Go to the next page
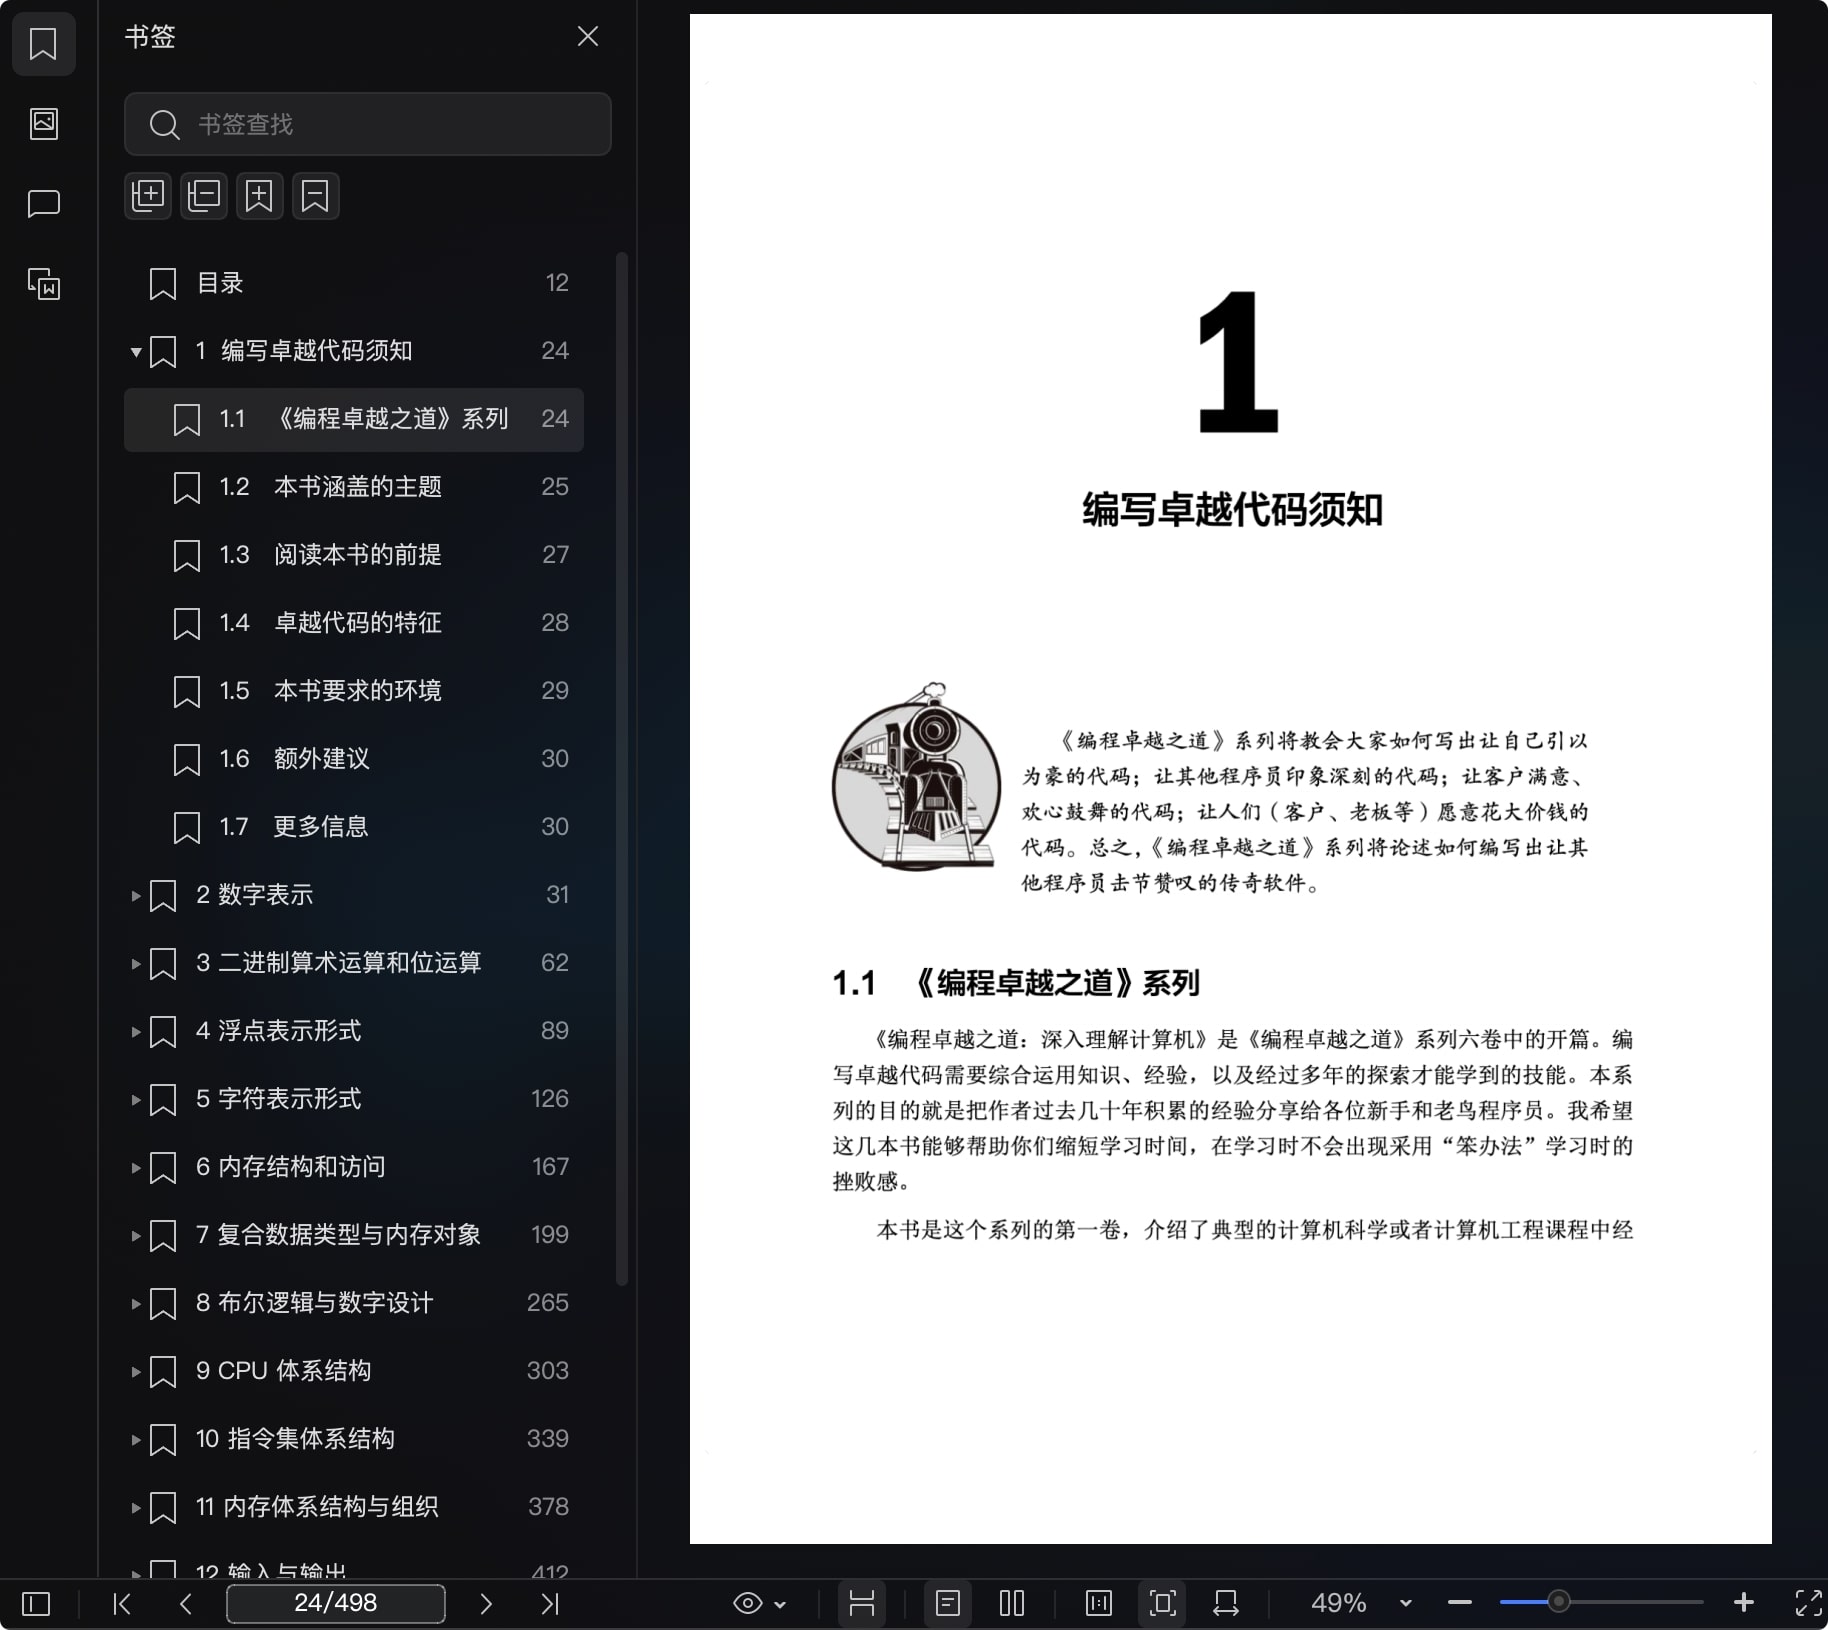Image resolution: width=1828 pixels, height=1630 pixels. click(486, 1604)
